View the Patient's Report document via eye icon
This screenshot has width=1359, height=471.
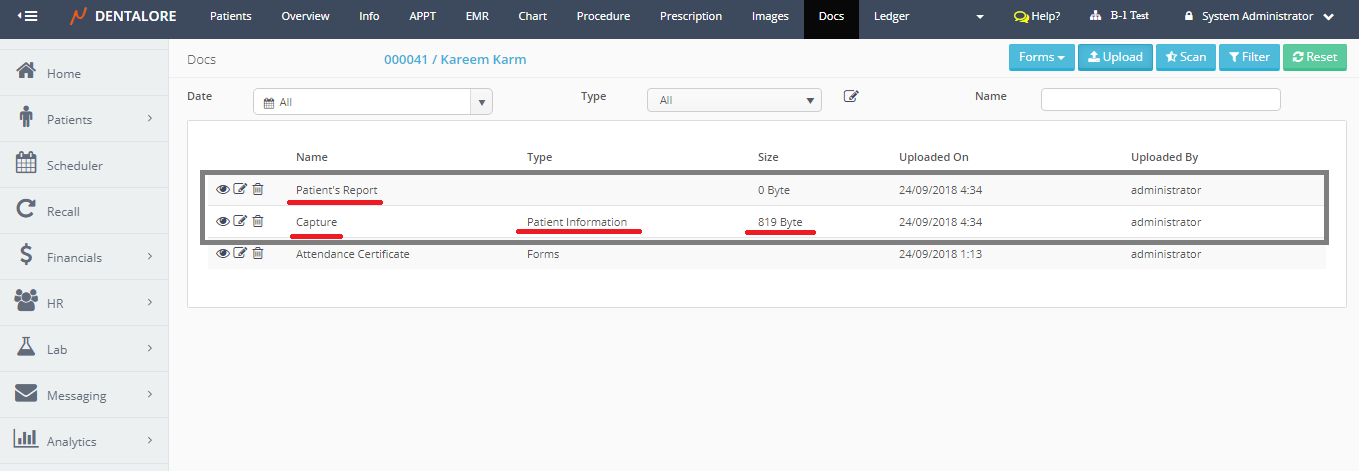tap(223, 190)
